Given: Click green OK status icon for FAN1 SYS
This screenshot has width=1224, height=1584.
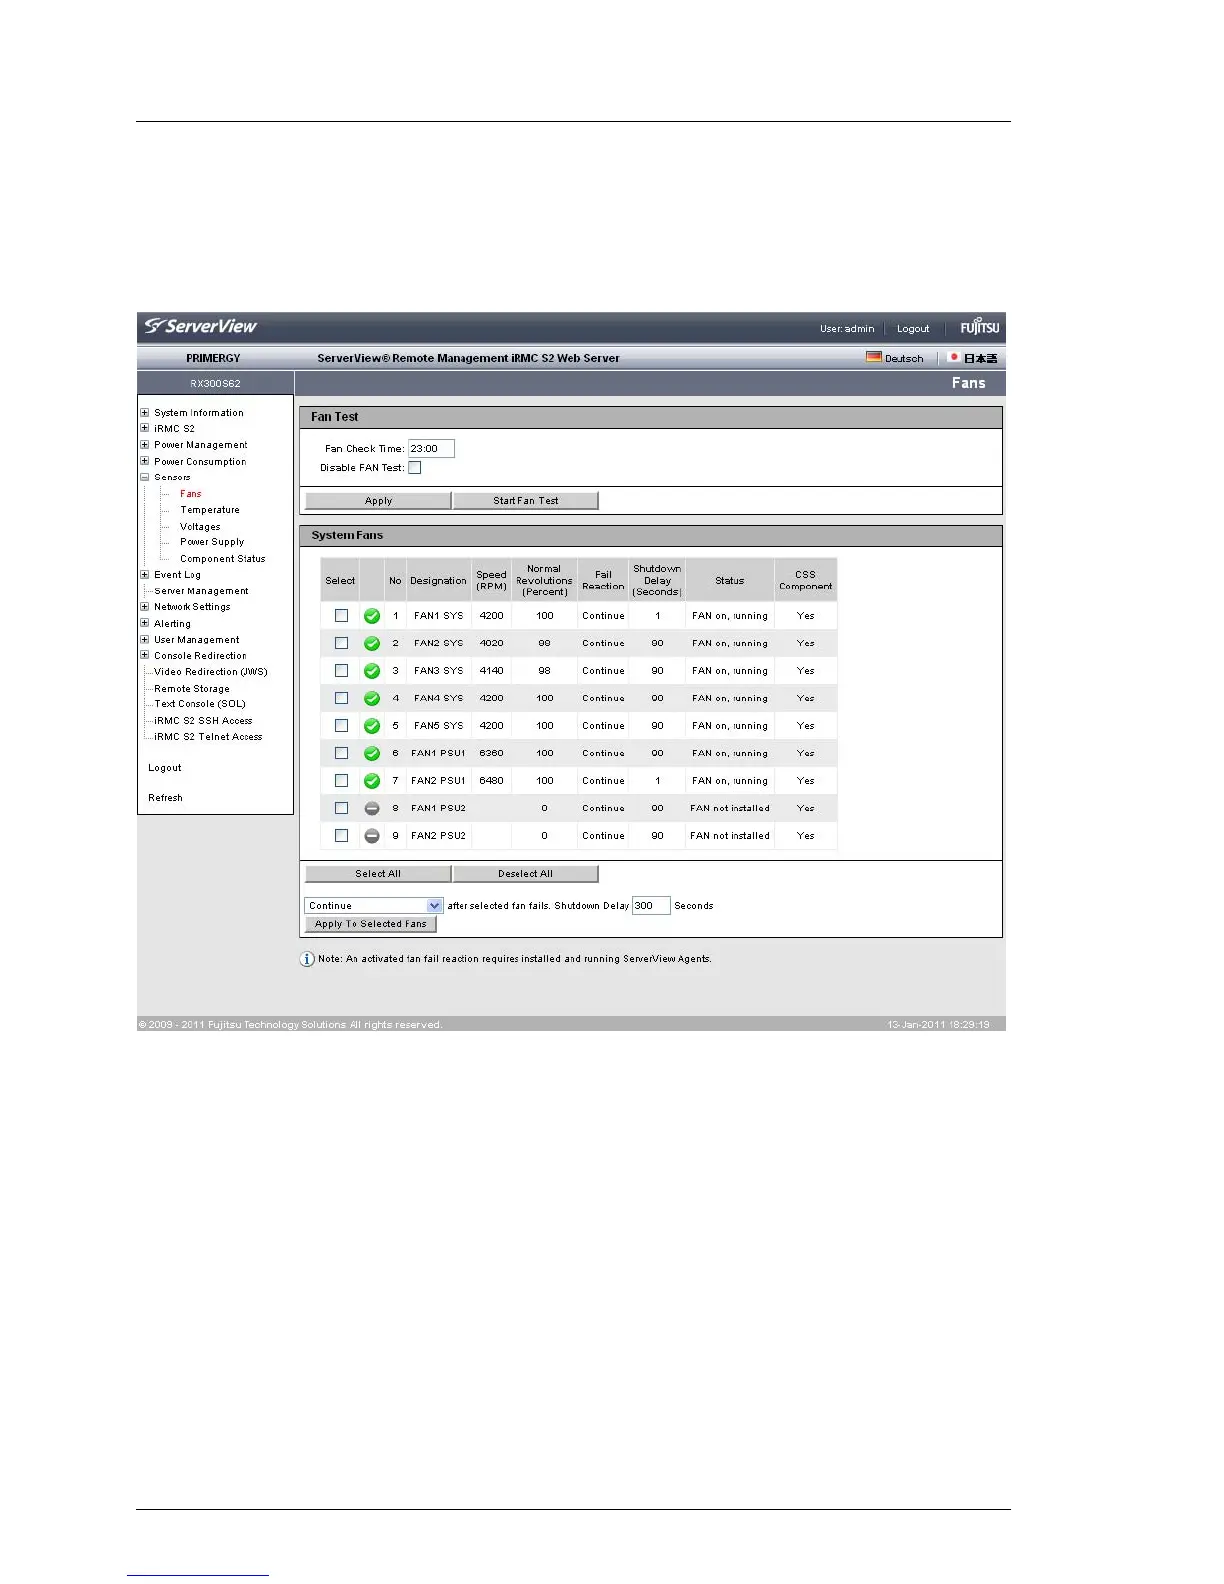Looking at the screenshot, I should click(x=372, y=616).
